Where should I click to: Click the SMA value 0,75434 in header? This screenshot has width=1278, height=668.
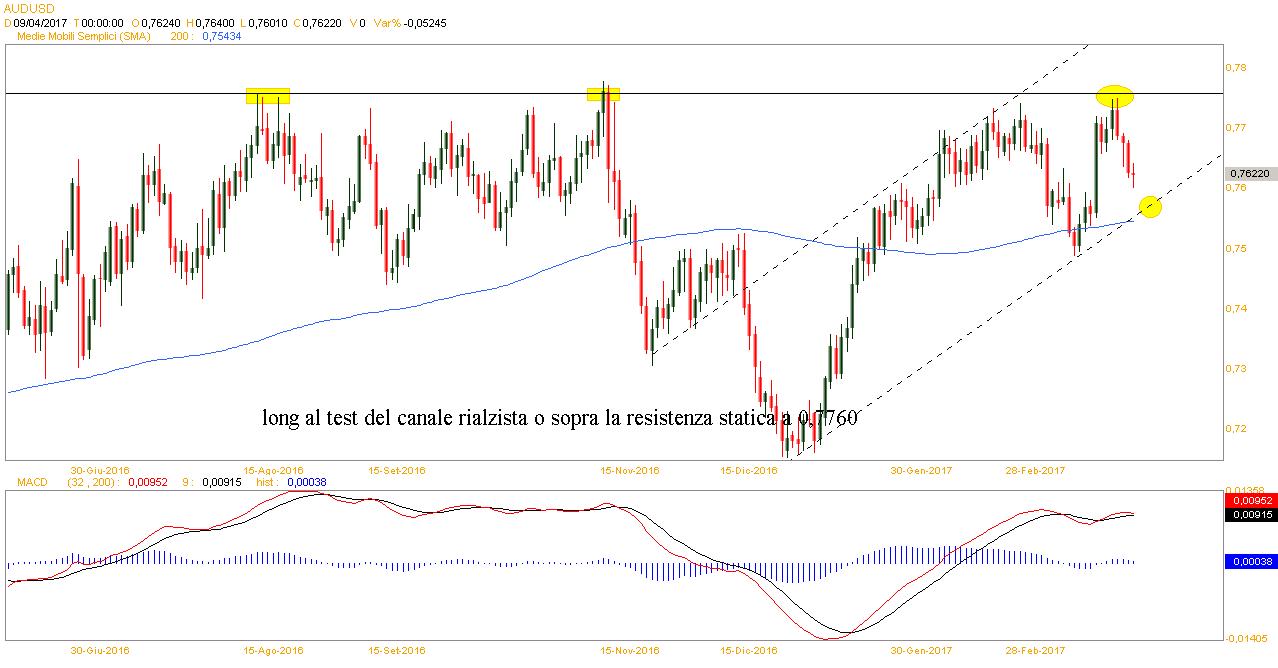pos(221,35)
